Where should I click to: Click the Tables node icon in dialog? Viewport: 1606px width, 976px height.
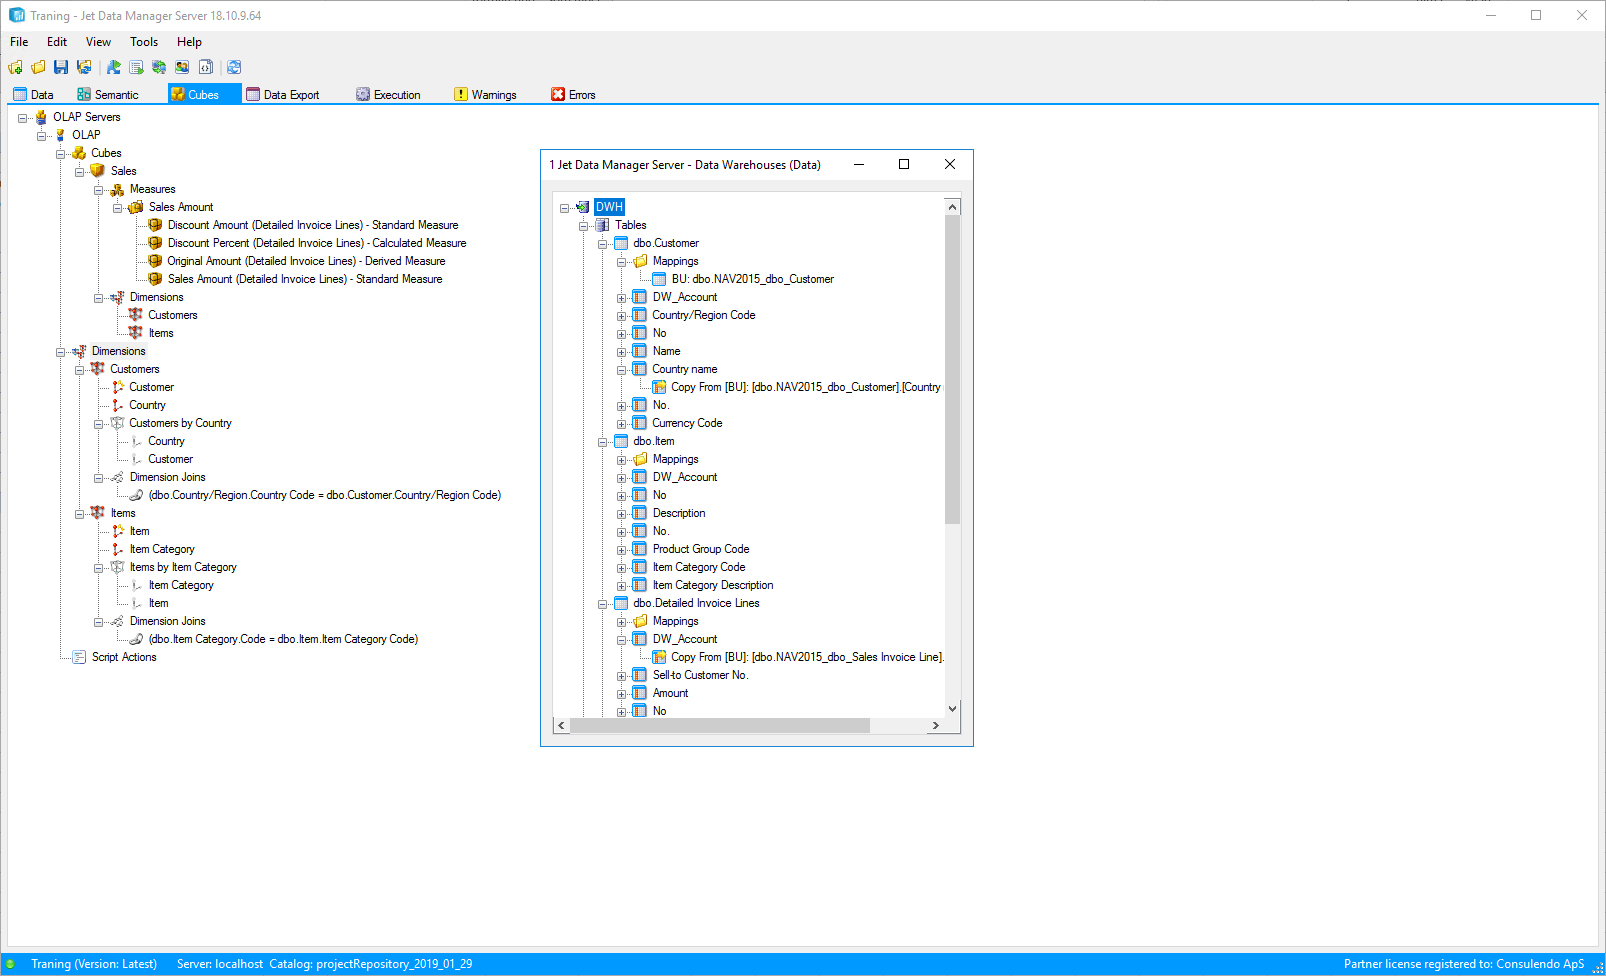pyautogui.click(x=602, y=225)
